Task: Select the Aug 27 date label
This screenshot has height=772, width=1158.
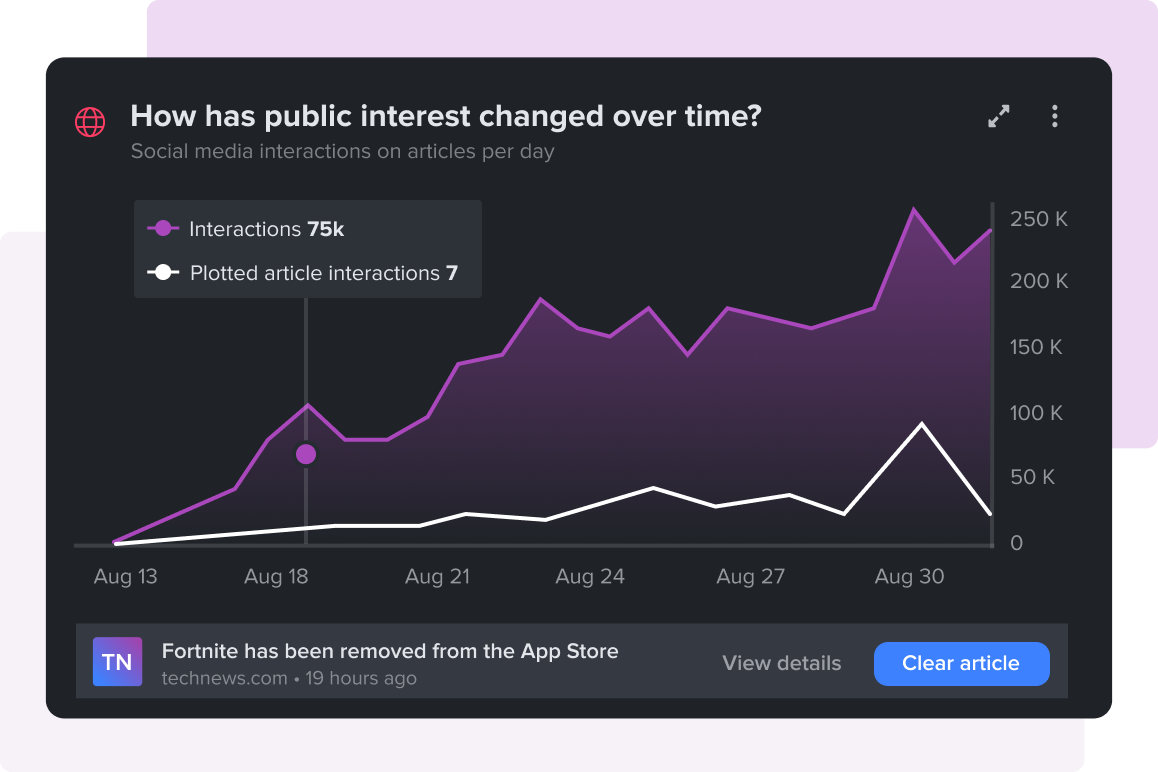Action: (x=750, y=577)
